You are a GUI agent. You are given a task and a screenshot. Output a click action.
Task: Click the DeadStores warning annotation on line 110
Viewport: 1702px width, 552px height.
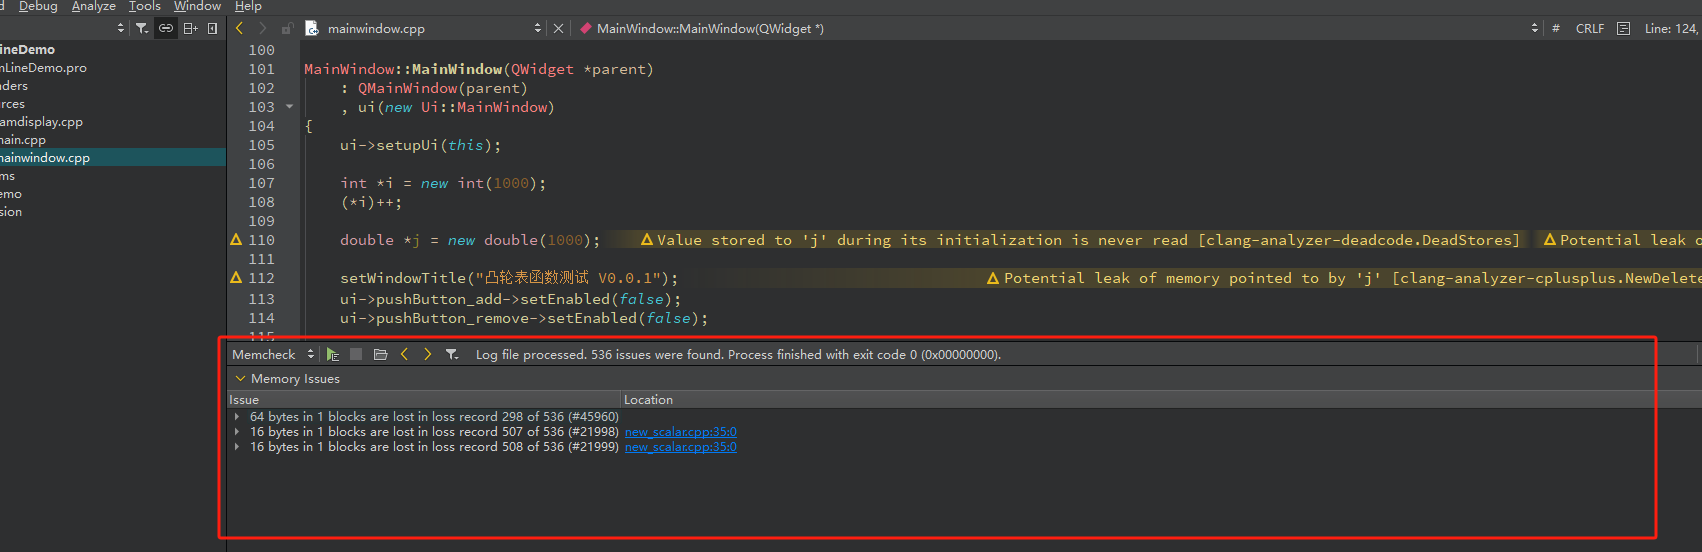[x=1080, y=240]
